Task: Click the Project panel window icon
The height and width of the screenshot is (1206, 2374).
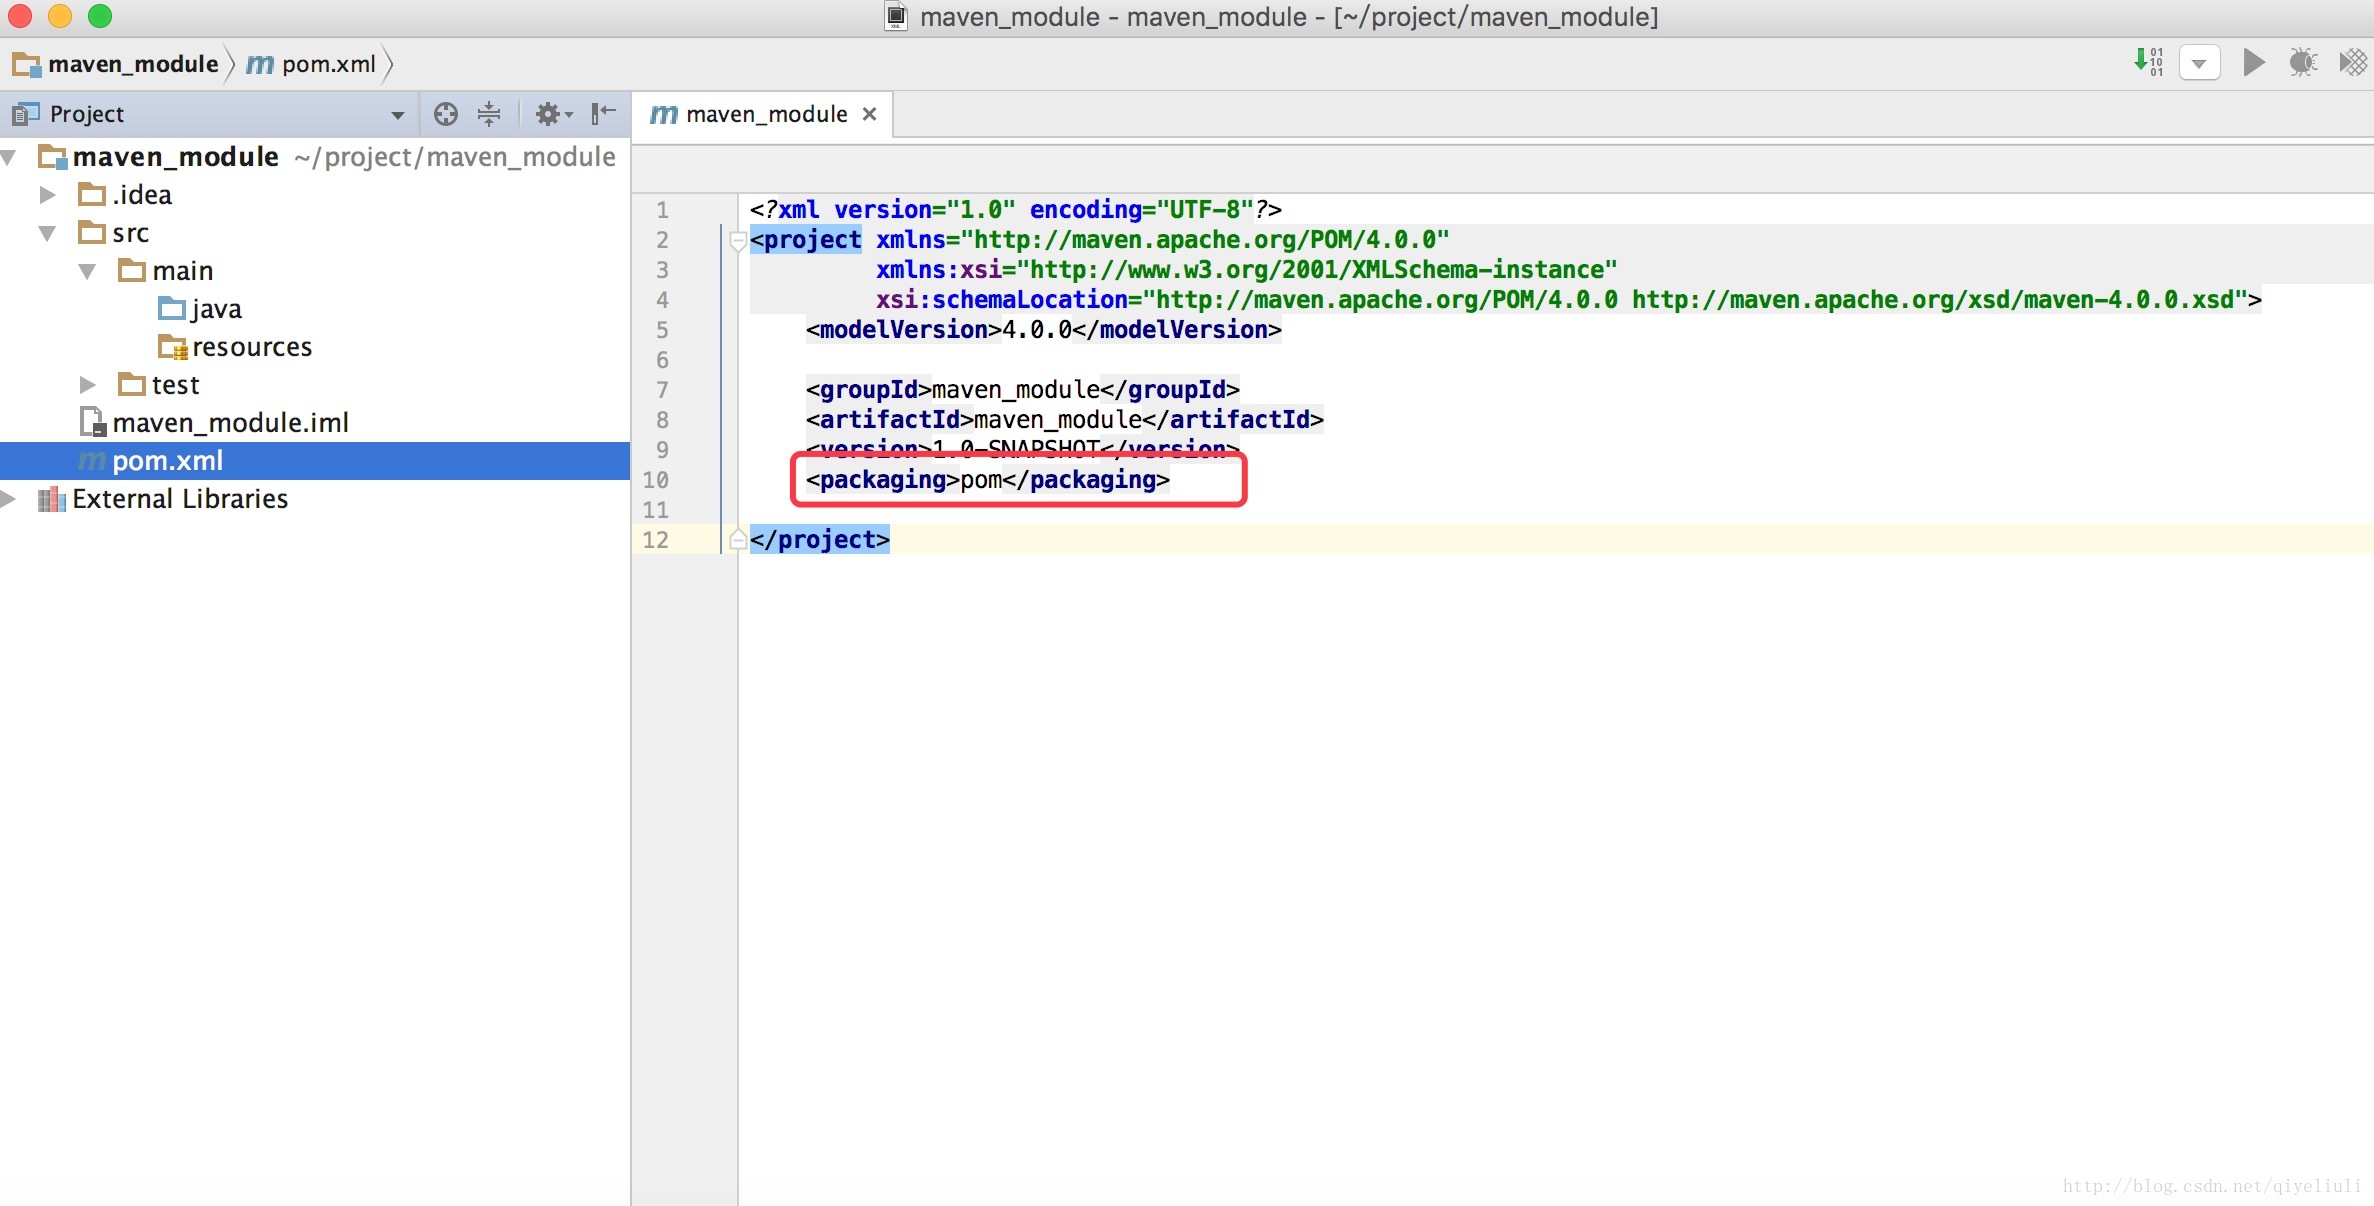Action: [25, 114]
